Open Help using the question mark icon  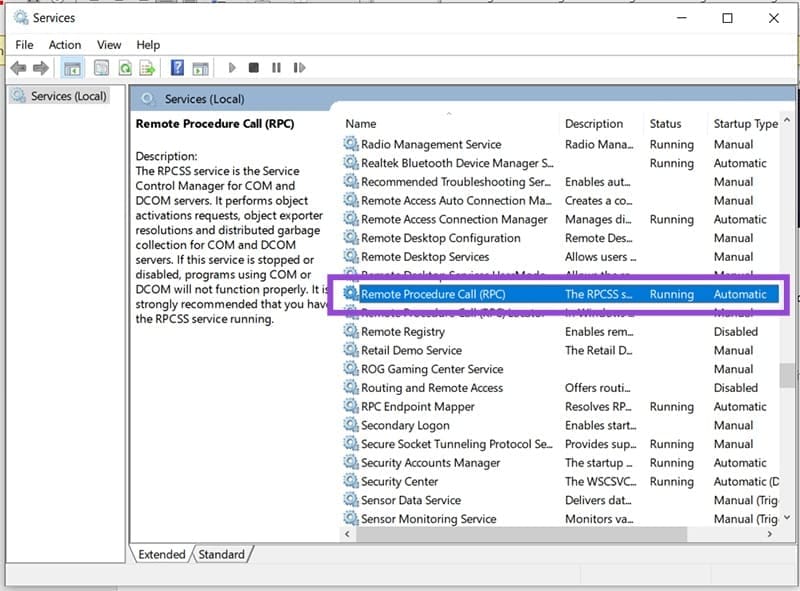[x=176, y=67]
